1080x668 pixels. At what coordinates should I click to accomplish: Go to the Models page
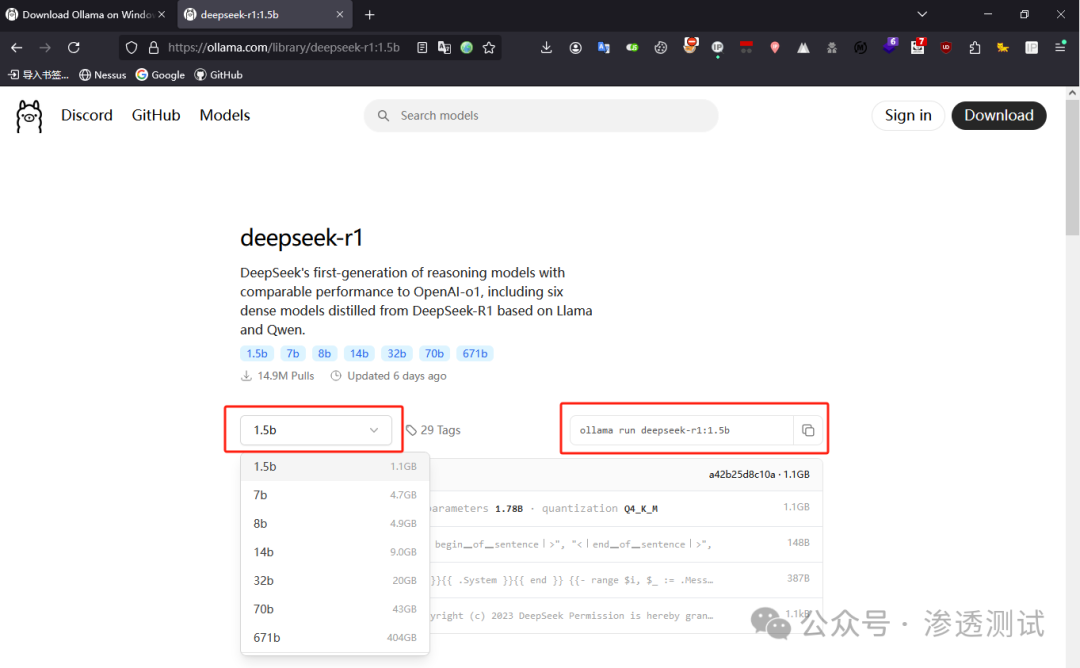click(x=225, y=115)
